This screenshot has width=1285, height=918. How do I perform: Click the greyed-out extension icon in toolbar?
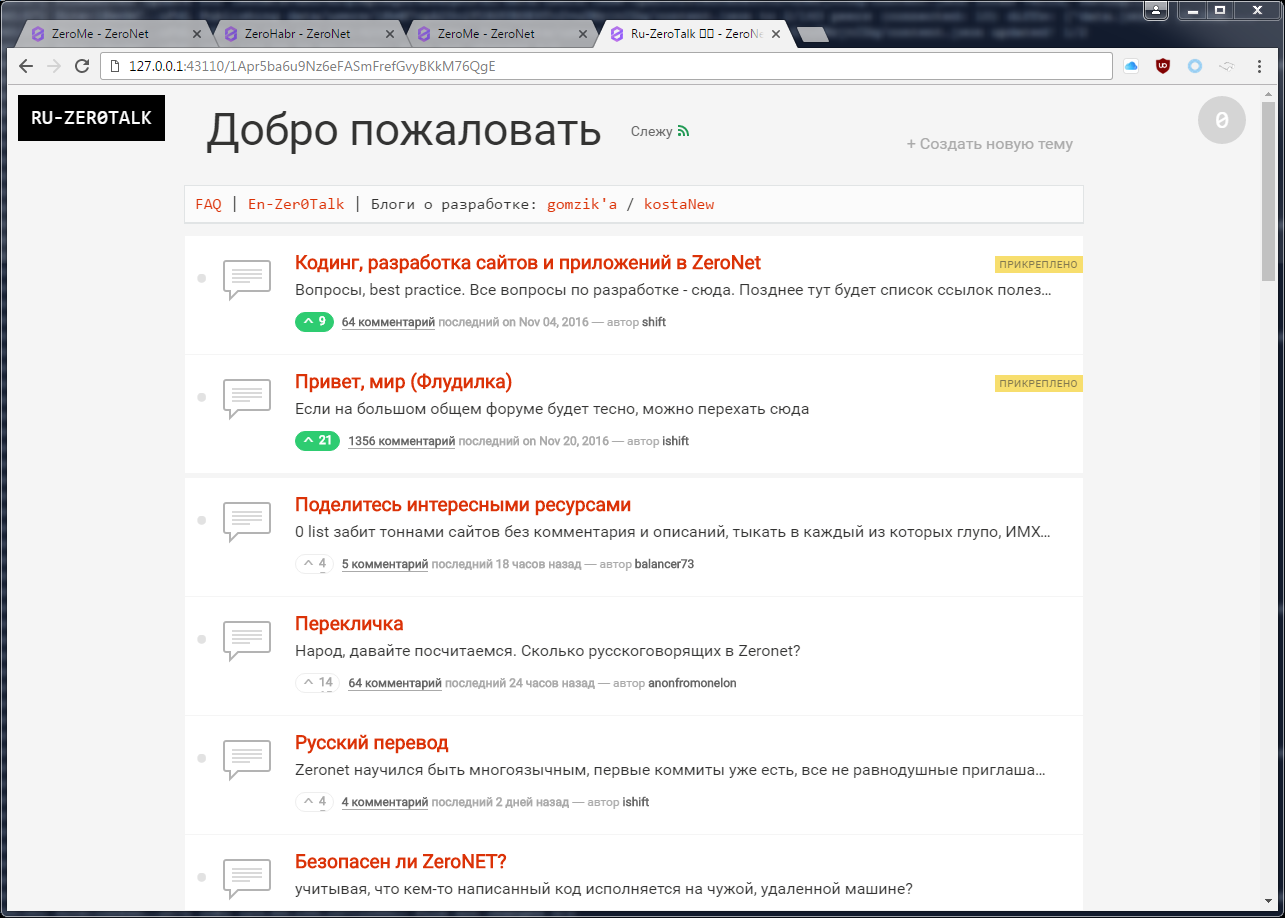(1227, 66)
